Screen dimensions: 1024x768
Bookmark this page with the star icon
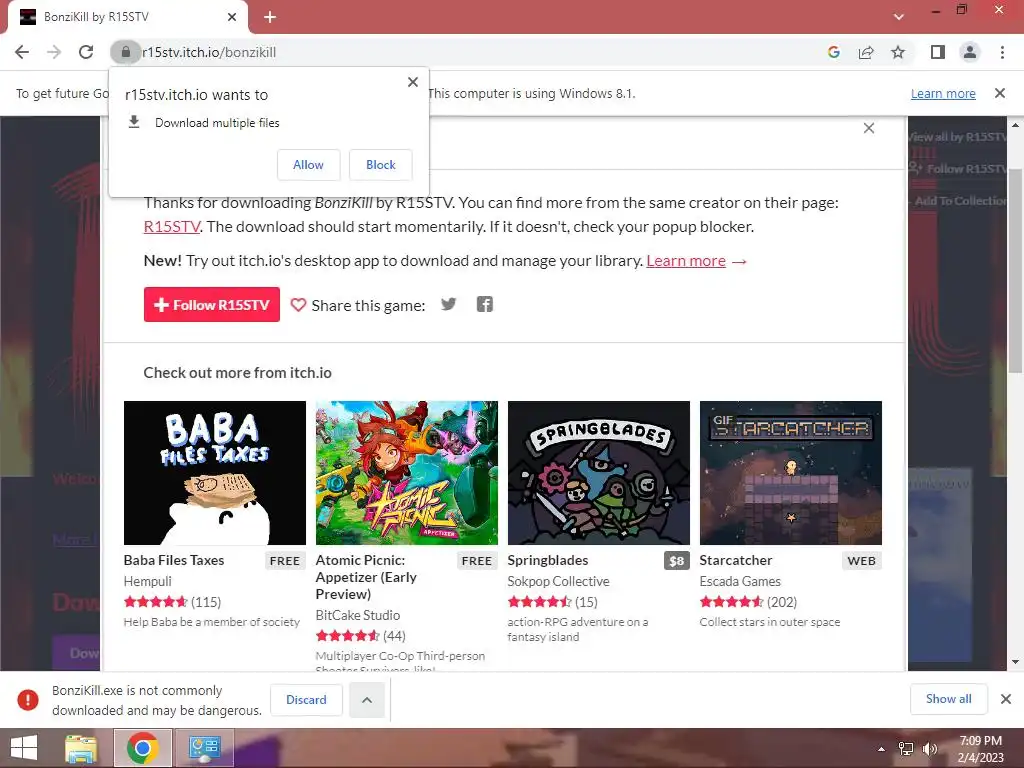coord(898,52)
